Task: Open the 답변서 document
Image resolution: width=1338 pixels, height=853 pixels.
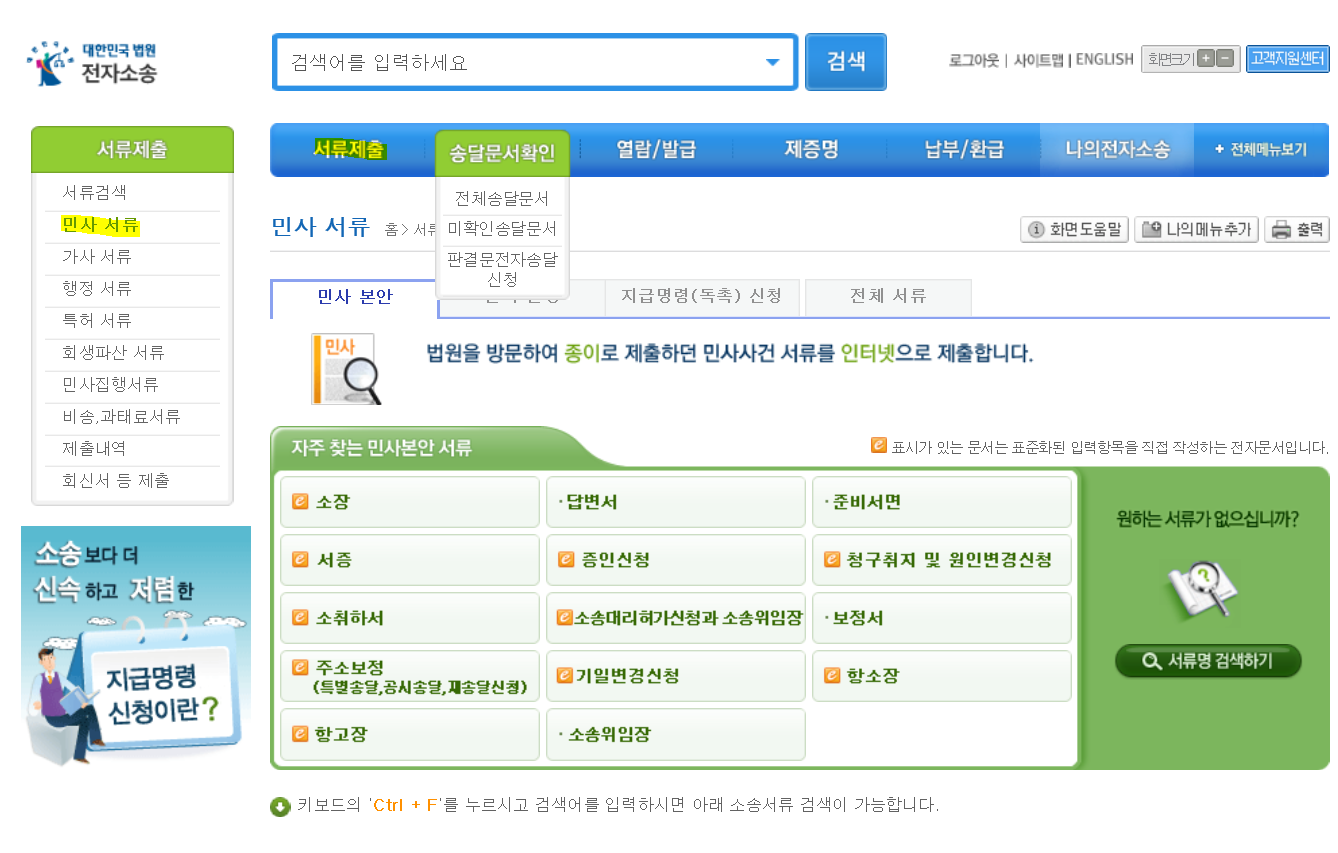Action: point(676,502)
